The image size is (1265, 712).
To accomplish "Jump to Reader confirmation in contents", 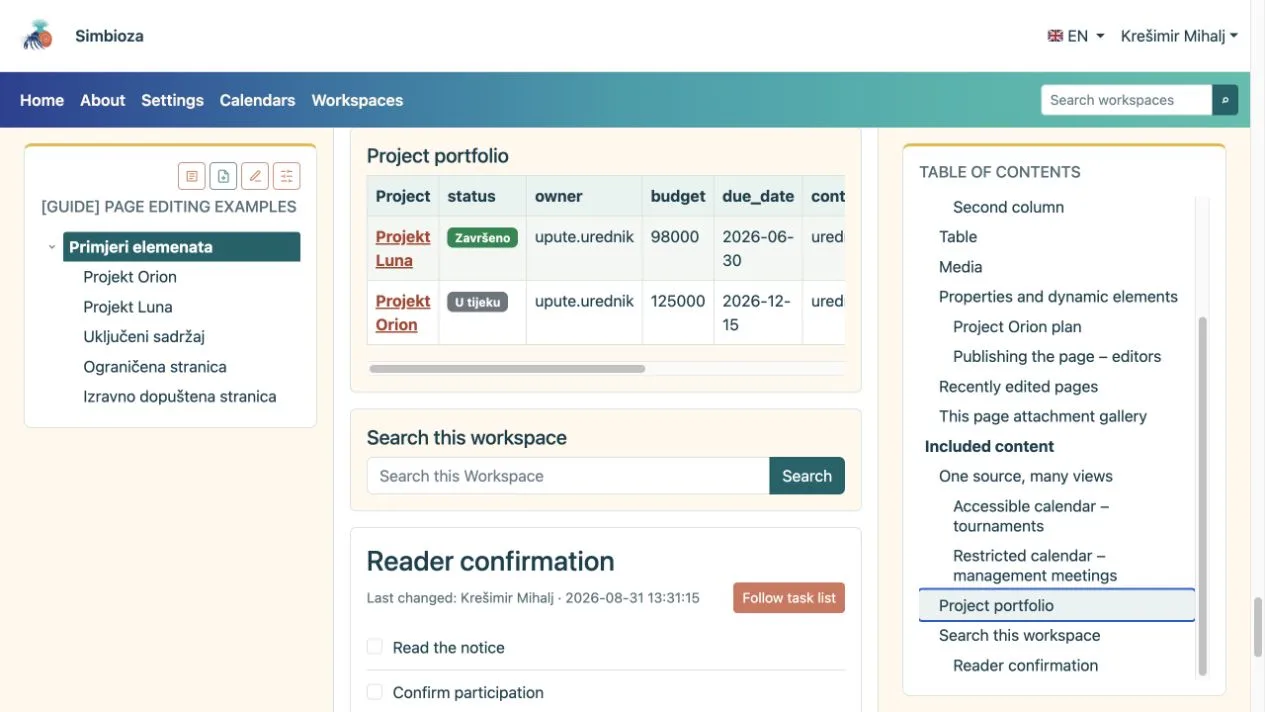I will [x=1025, y=665].
